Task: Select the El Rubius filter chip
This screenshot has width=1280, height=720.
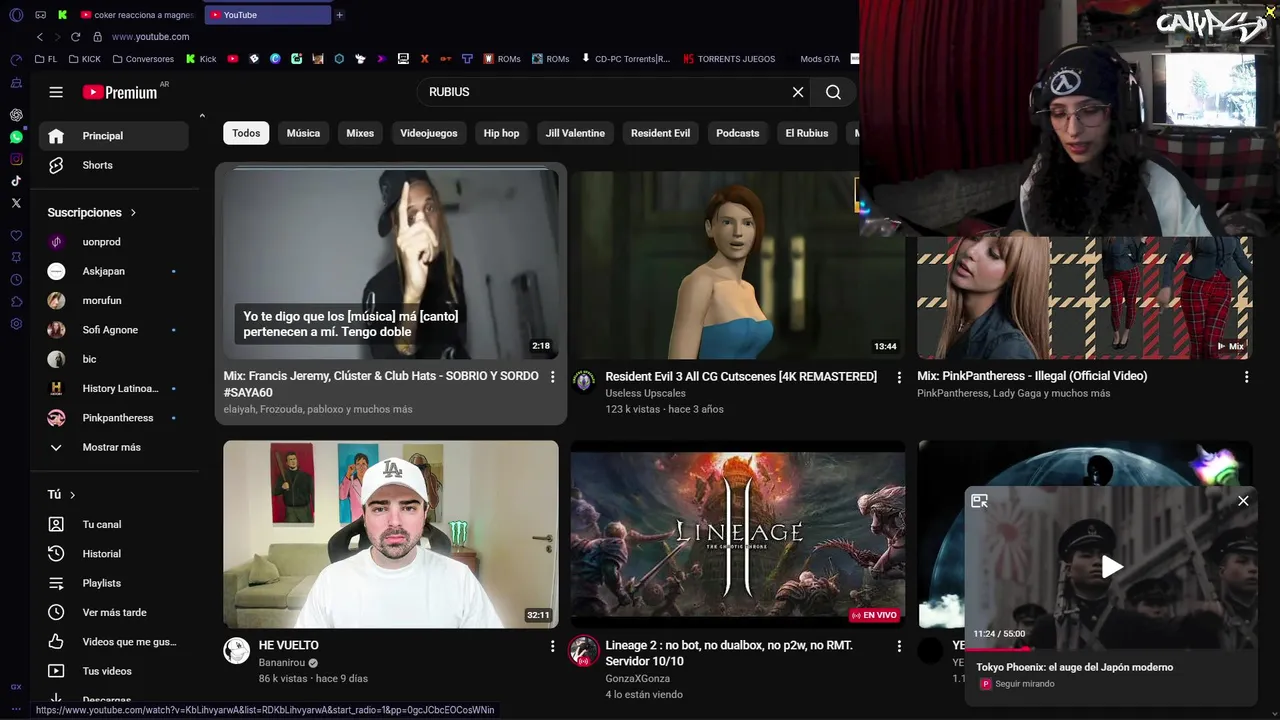Action: coord(807,133)
